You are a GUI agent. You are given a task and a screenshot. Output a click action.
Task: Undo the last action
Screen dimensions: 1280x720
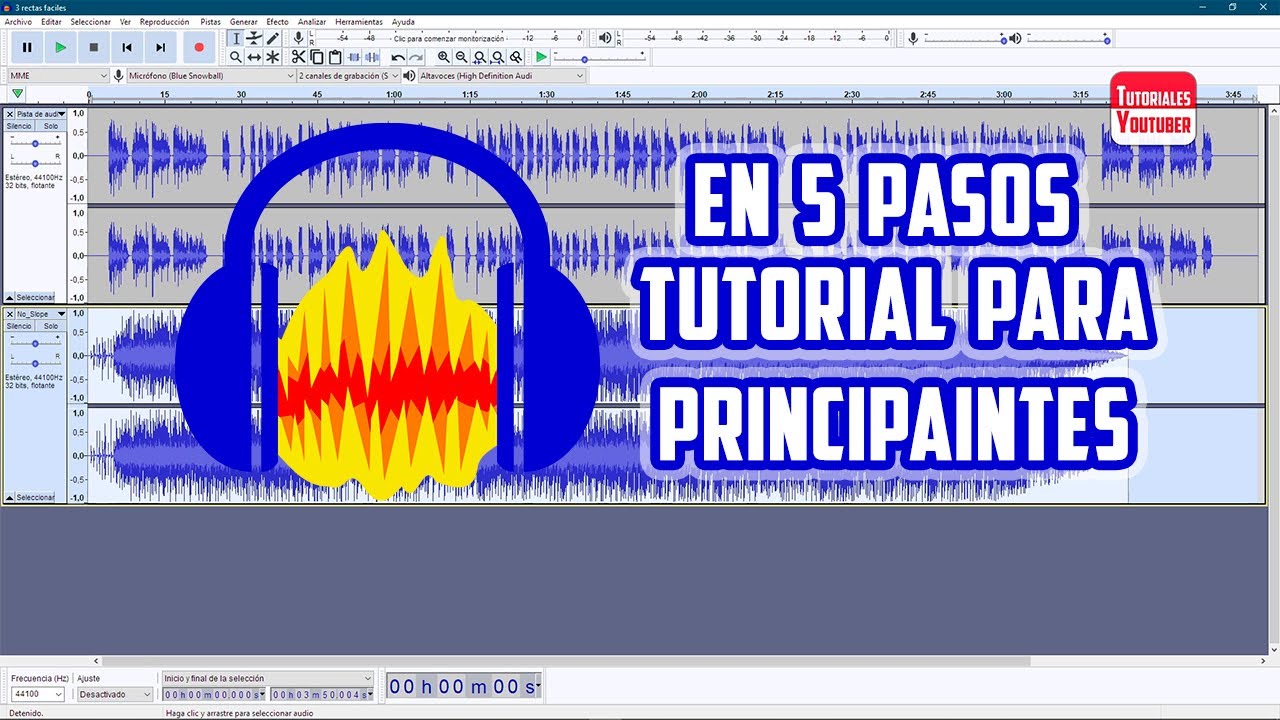point(398,57)
